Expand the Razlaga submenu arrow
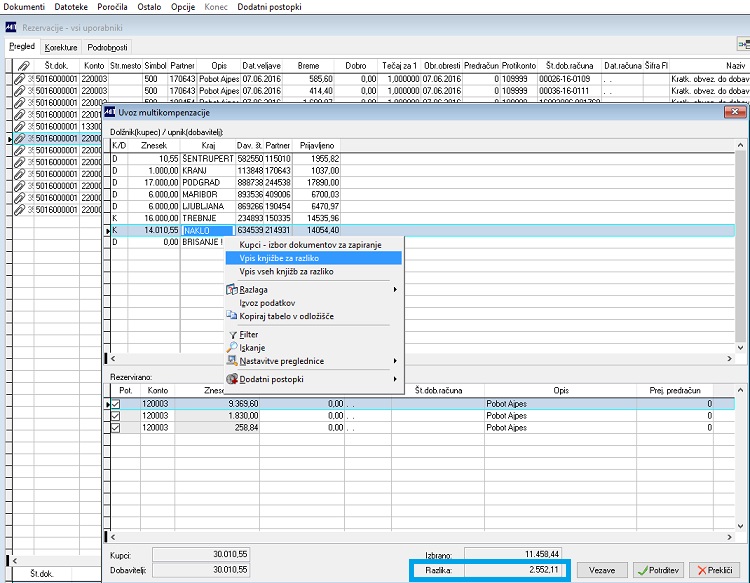750x583 pixels. coord(395,289)
